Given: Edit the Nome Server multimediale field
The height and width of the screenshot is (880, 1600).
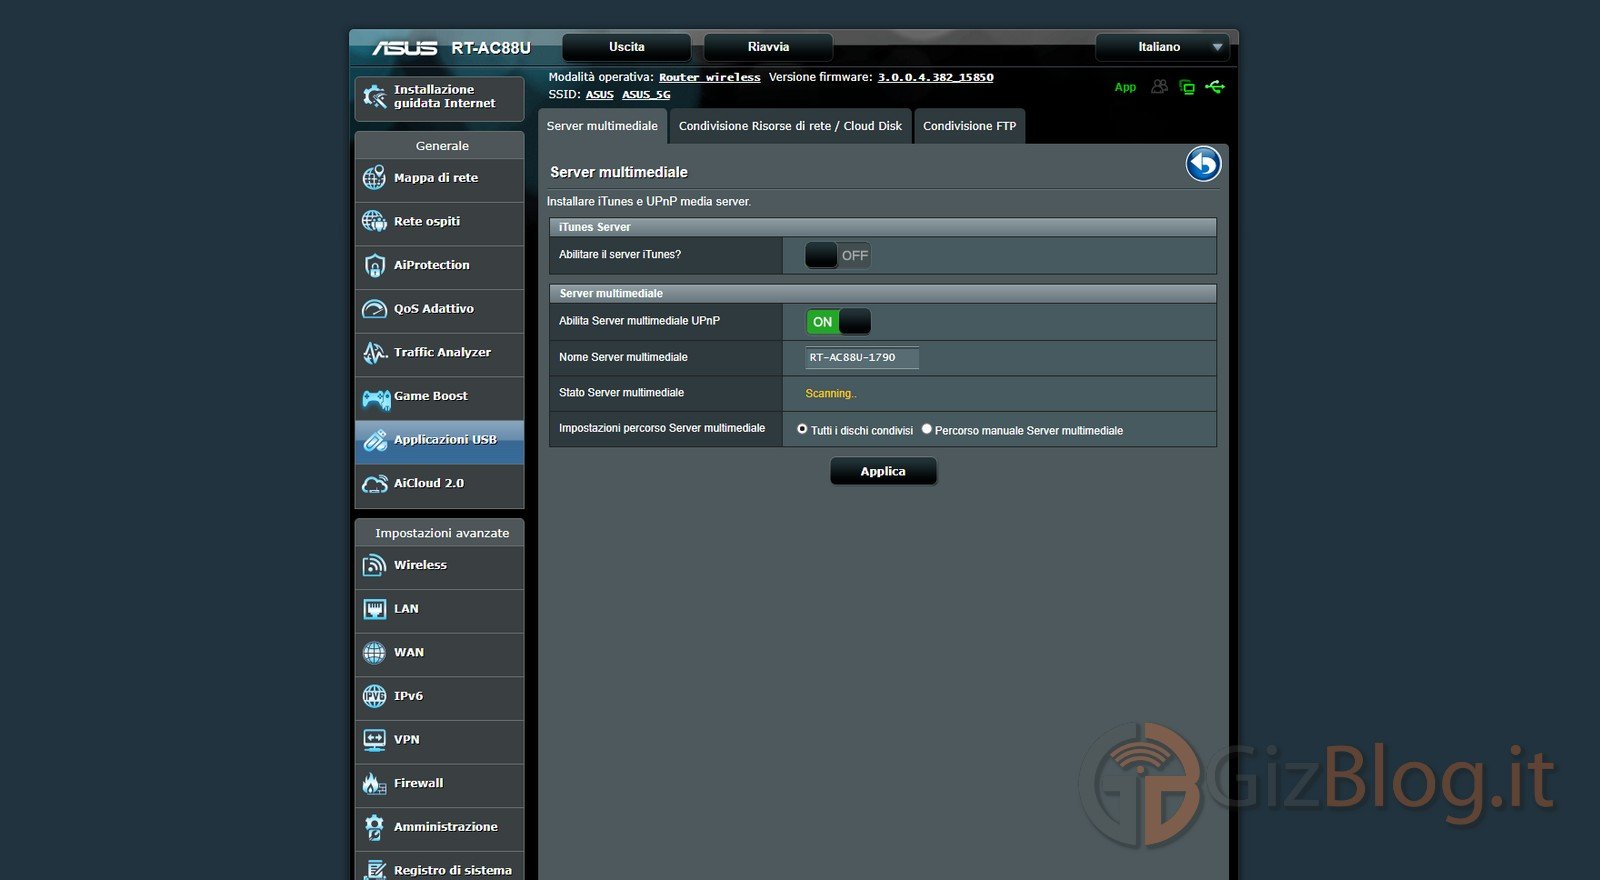Looking at the screenshot, I should [x=862, y=357].
